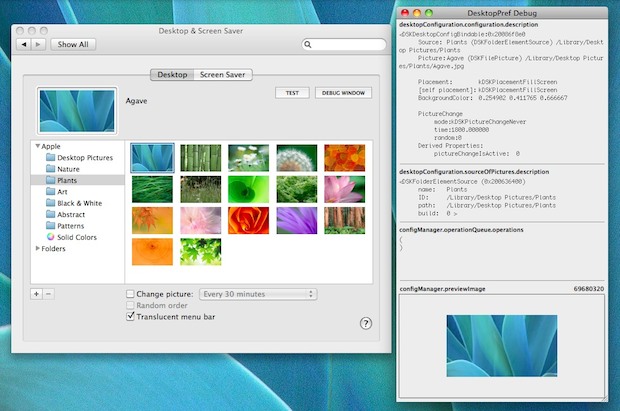This screenshot has width=620, height=411.
Task: Go forward with the right arrow toolbar button
Action: pos(38,44)
